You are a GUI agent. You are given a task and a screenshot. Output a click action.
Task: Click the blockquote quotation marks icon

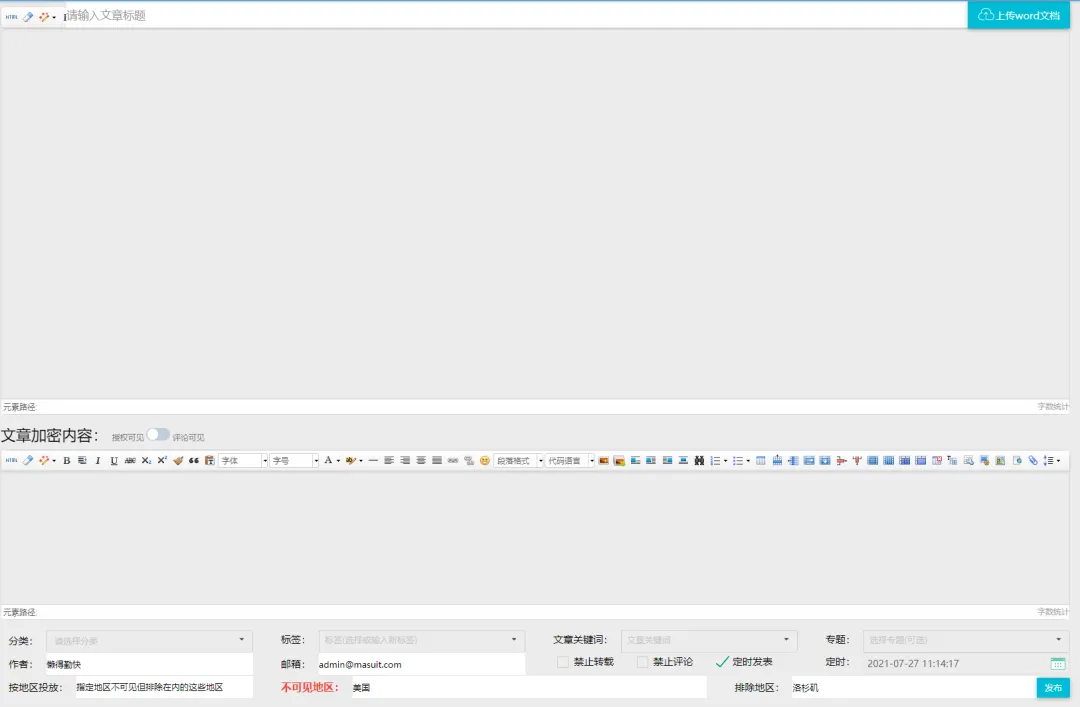194,460
